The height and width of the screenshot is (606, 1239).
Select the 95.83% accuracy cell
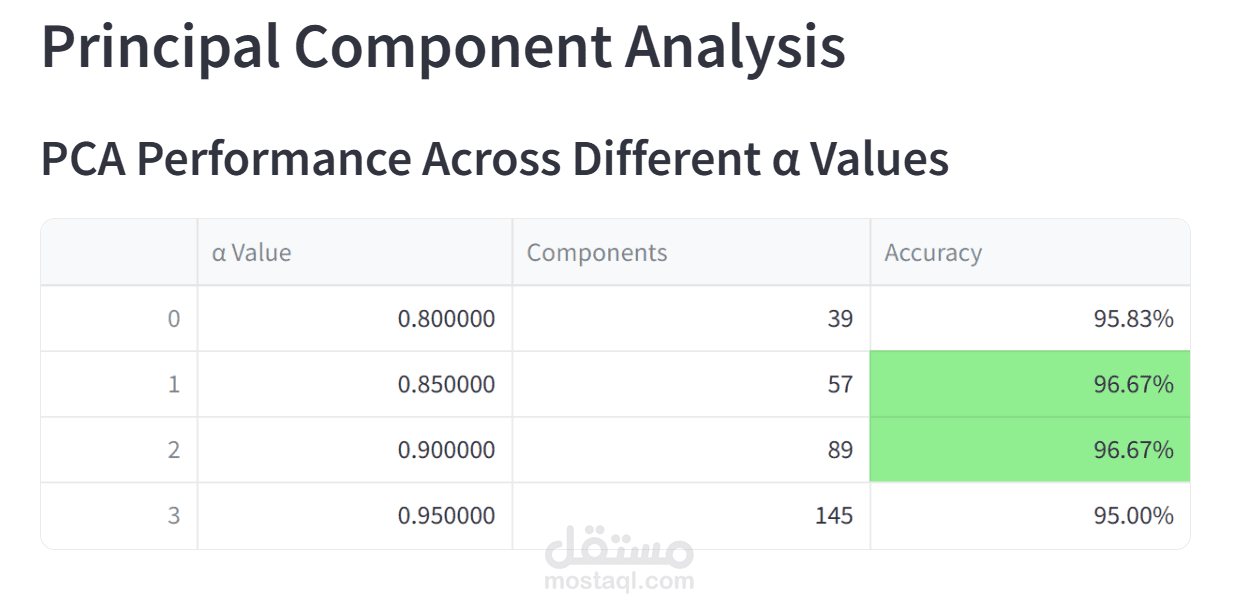point(1133,319)
